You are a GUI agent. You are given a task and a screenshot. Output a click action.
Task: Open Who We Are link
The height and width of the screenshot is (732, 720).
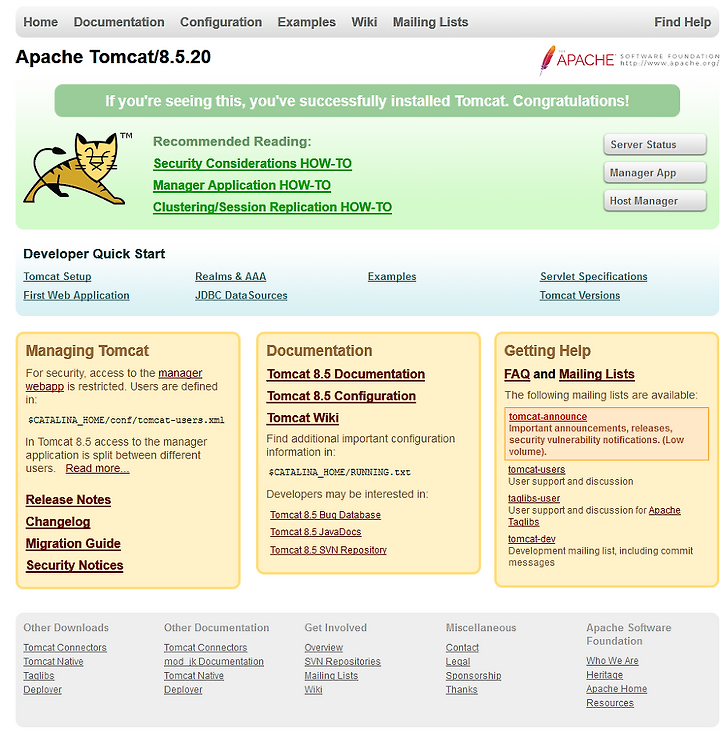(x=612, y=661)
